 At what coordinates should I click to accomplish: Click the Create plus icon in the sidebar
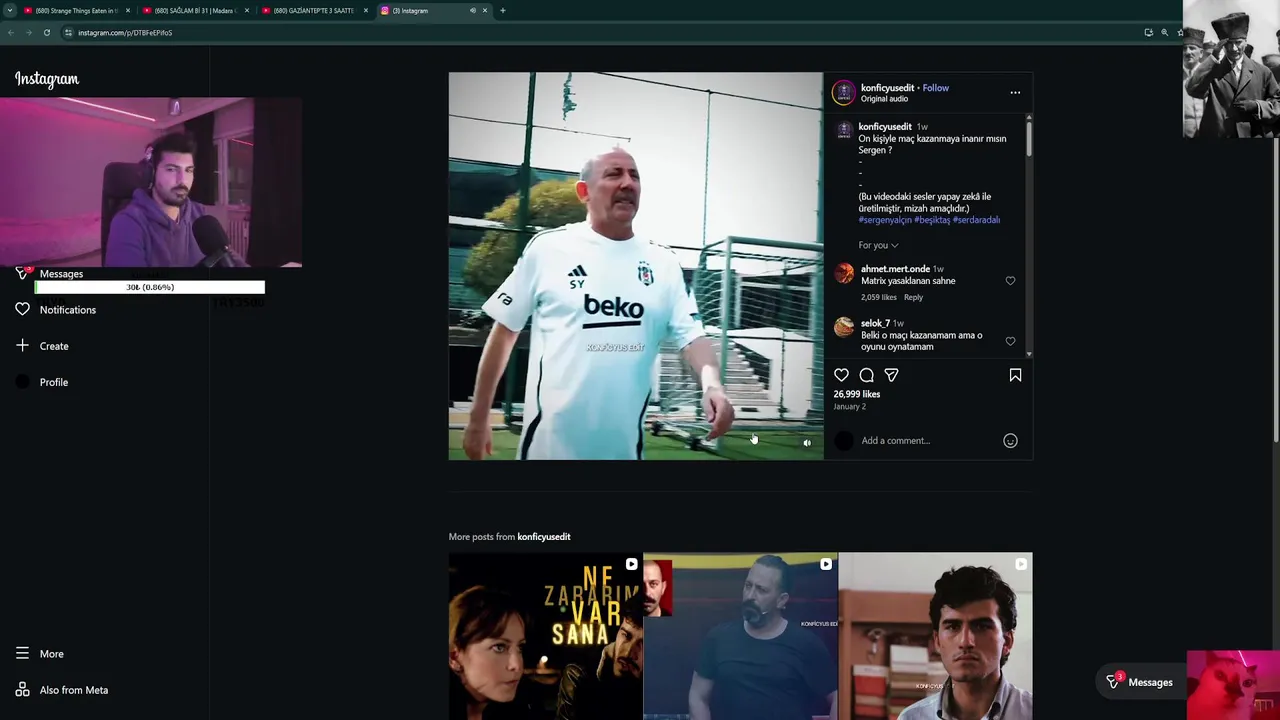point(22,346)
